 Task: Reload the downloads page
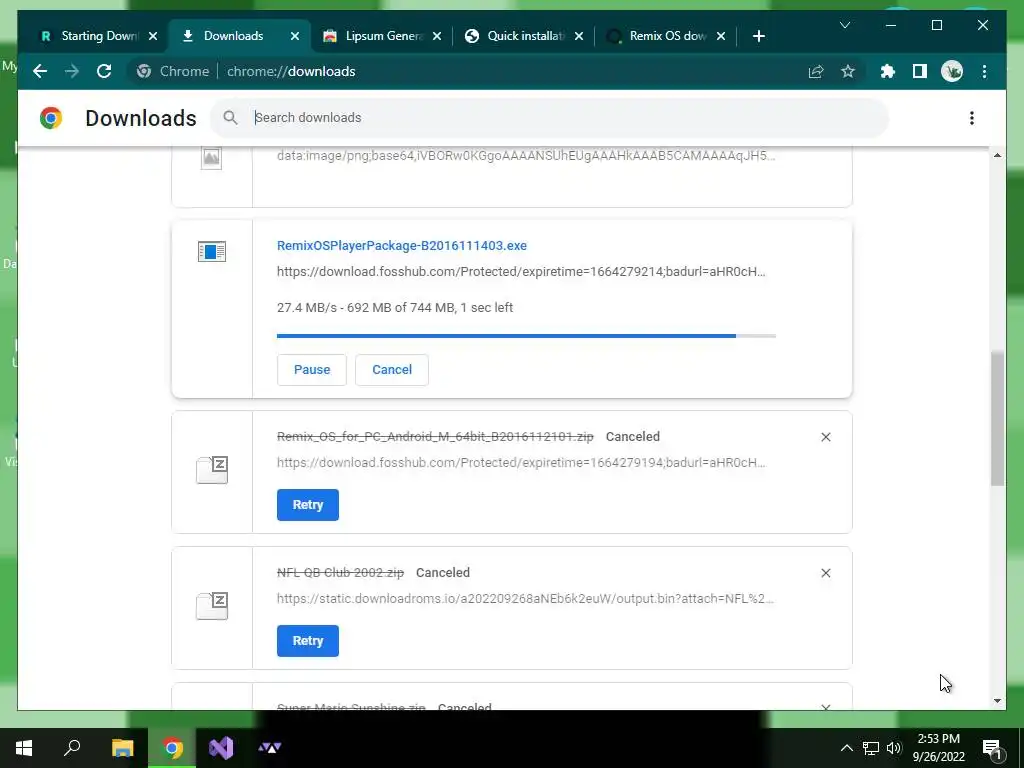tap(104, 71)
